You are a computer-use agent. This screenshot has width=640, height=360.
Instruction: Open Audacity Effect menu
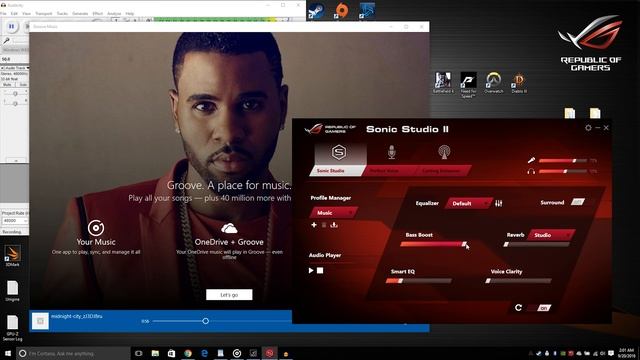pyautogui.click(x=98, y=13)
